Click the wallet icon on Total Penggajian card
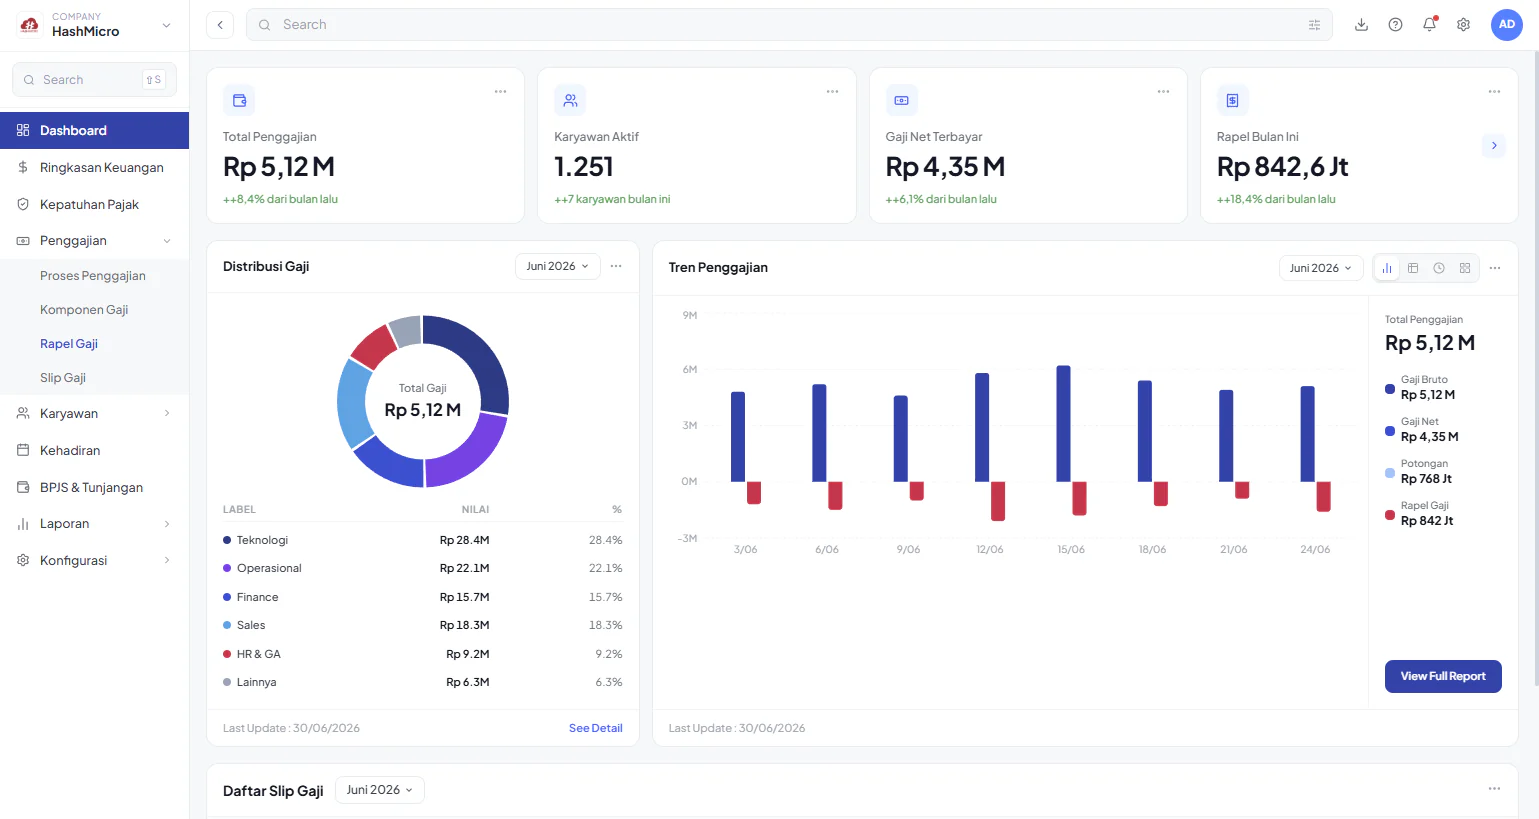The width and height of the screenshot is (1539, 819). [x=239, y=100]
